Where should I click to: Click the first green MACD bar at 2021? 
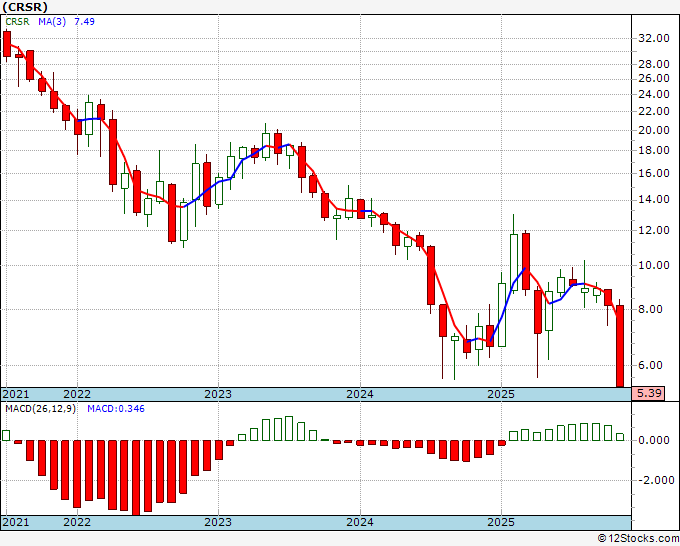6,435
